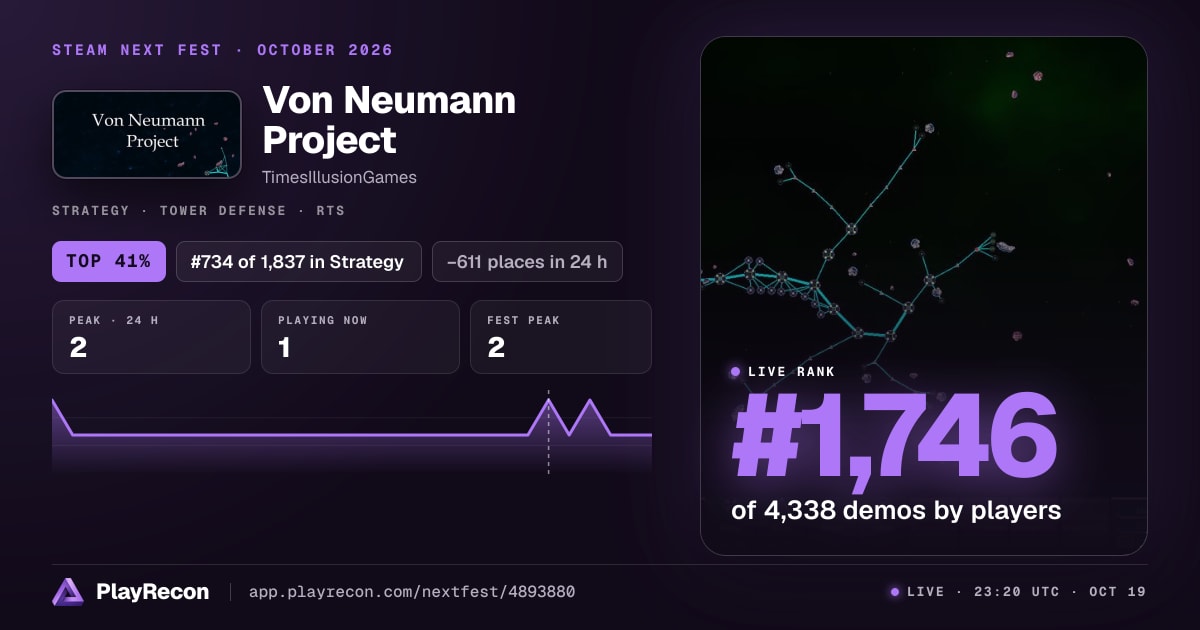1200x630 pixels.
Task: Click the dashed marker on the player chart
Action: point(548,432)
